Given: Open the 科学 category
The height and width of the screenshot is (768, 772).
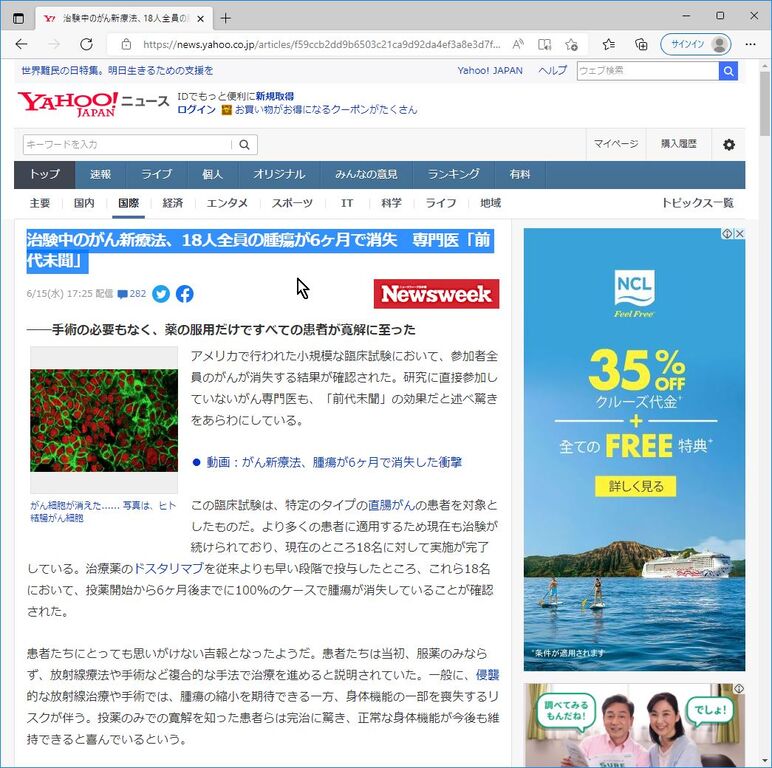Looking at the screenshot, I should point(391,203).
